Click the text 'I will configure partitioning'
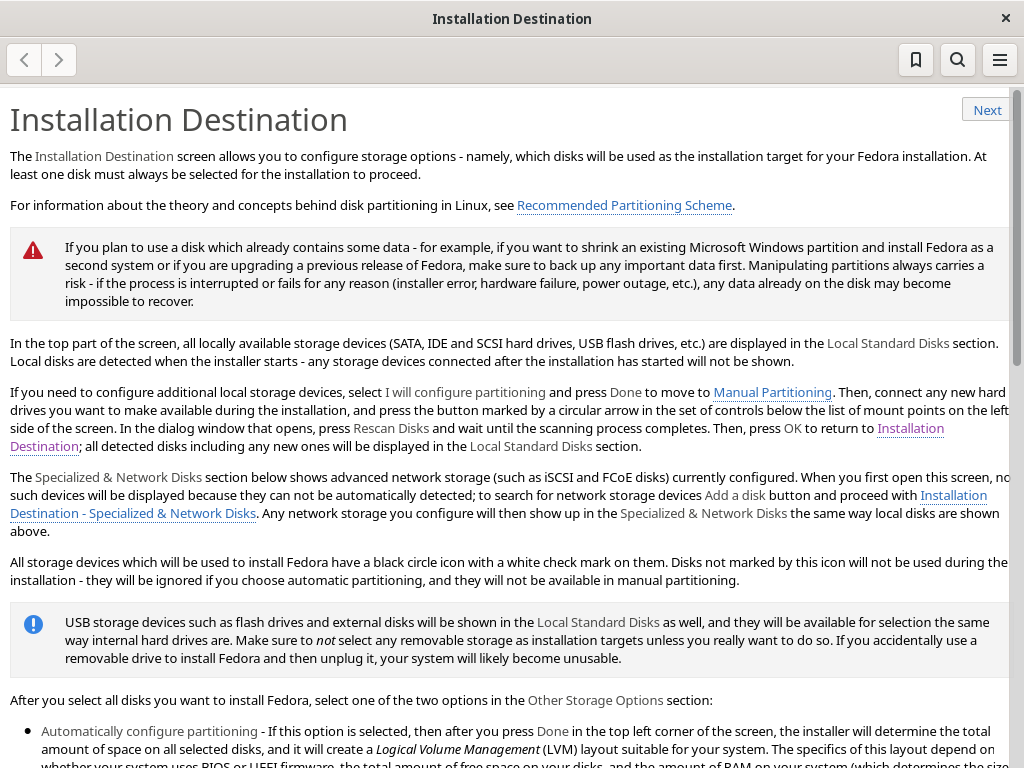This screenshot has height=768, width=1024. (x=465, y=392)
